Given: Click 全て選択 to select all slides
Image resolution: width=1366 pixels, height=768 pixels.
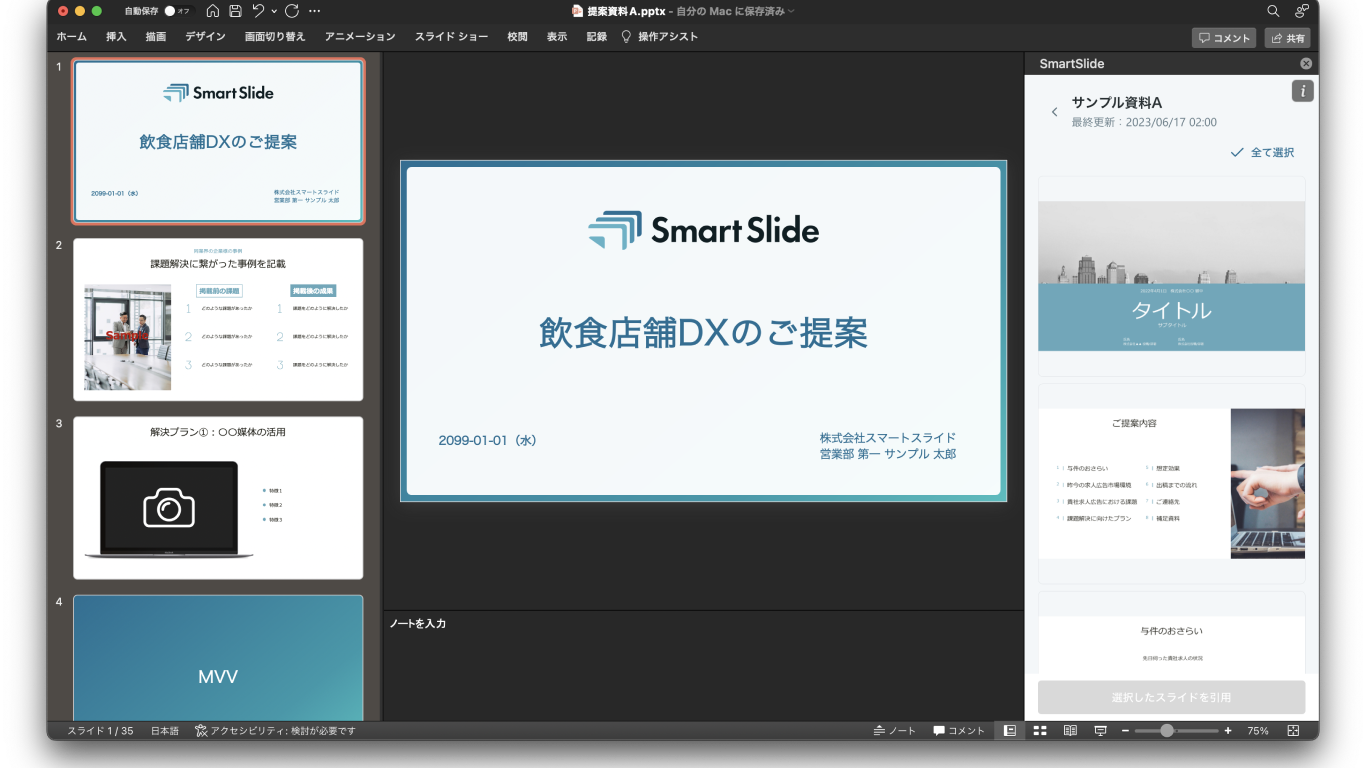Looking at the screenshot, I should click(1262, 152).
